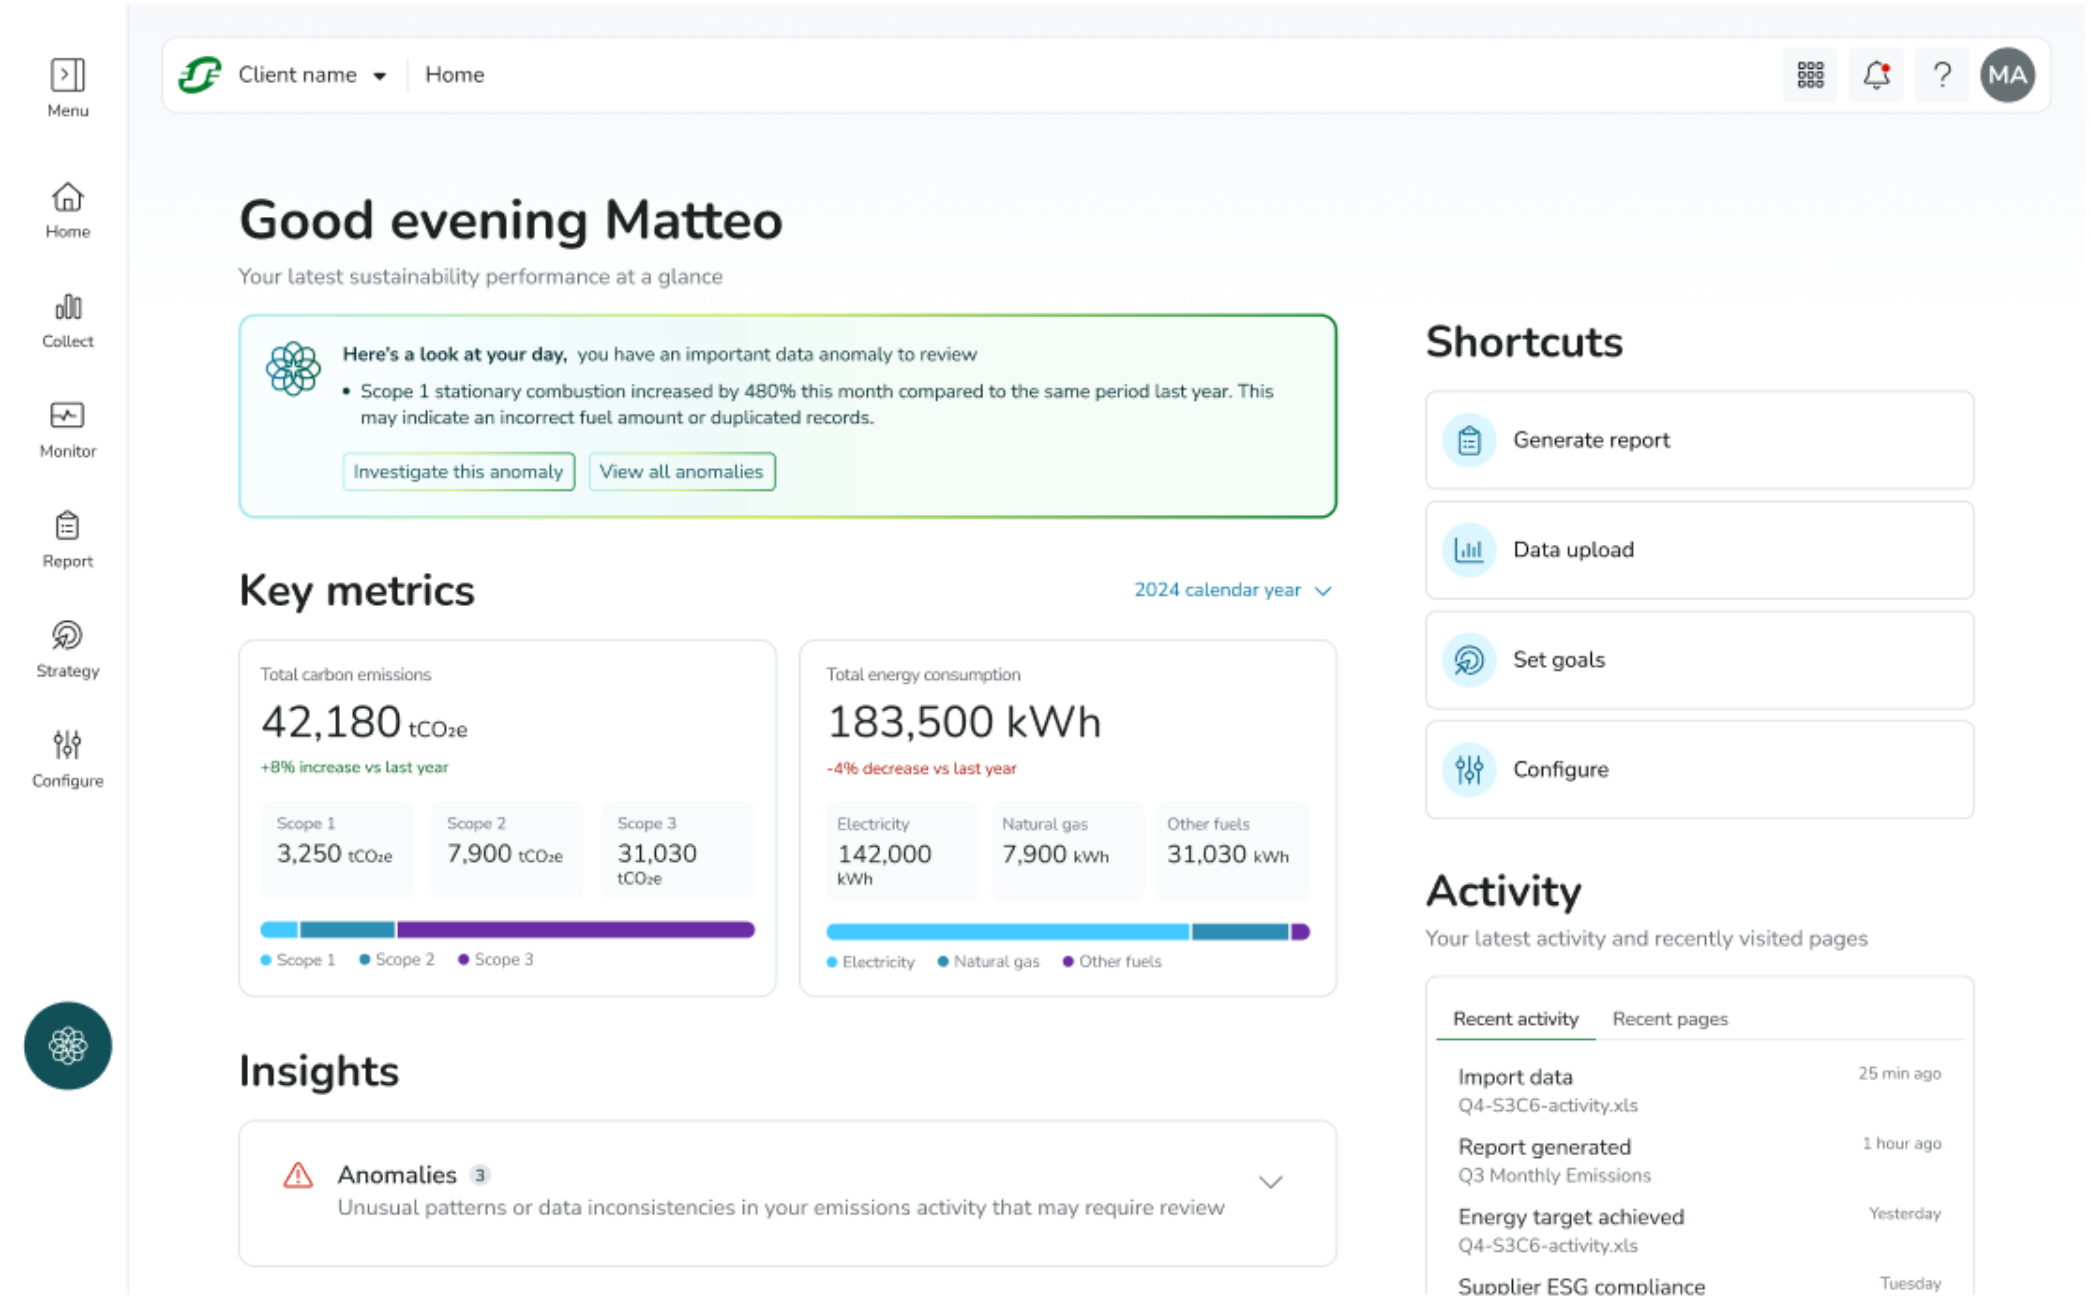Viewport: 2091px width, 1299px height.
Task: Open the Client name dropdown
Action: 312,75
